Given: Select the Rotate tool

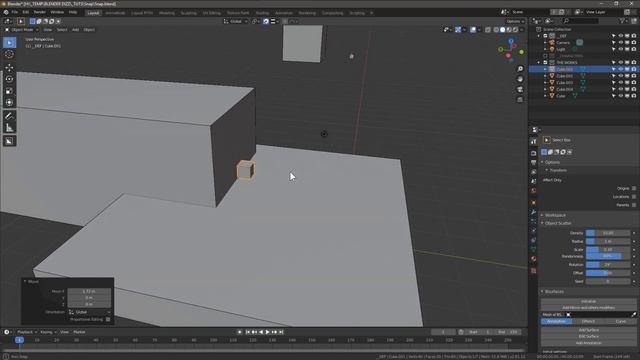Looking at the screenshot, I should click(9, 79).
